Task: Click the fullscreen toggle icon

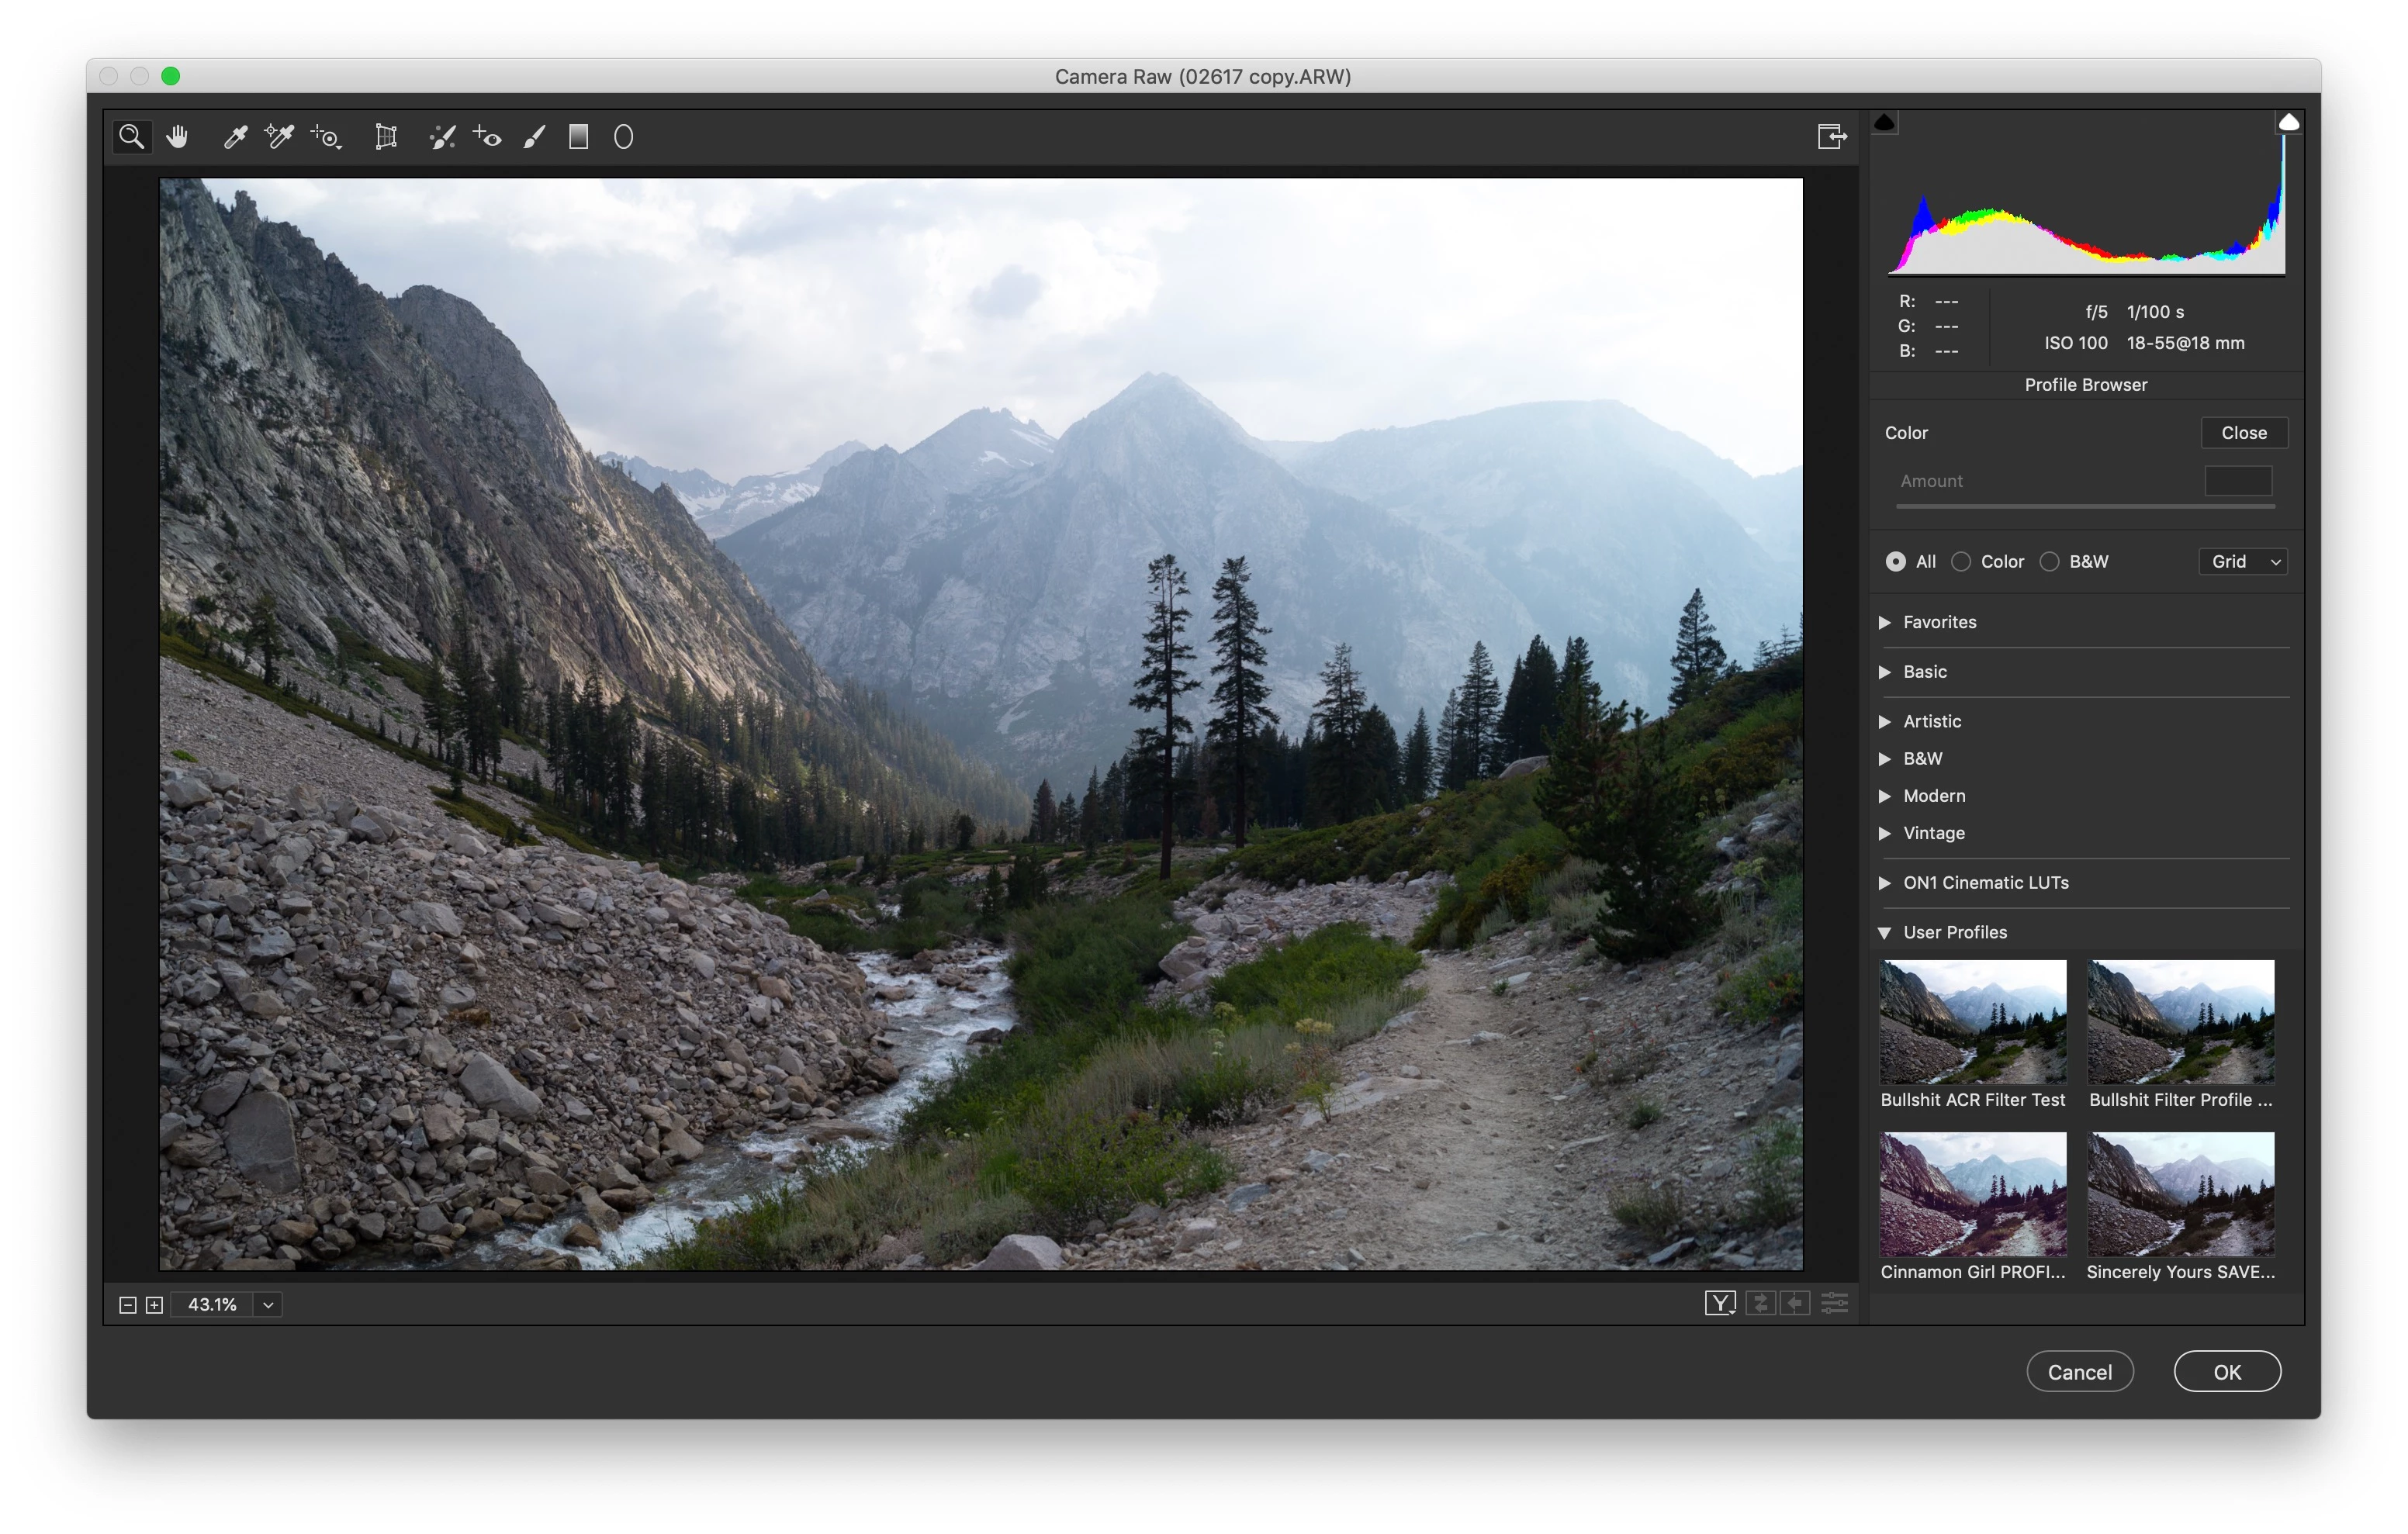Action: pos(1831,136)
